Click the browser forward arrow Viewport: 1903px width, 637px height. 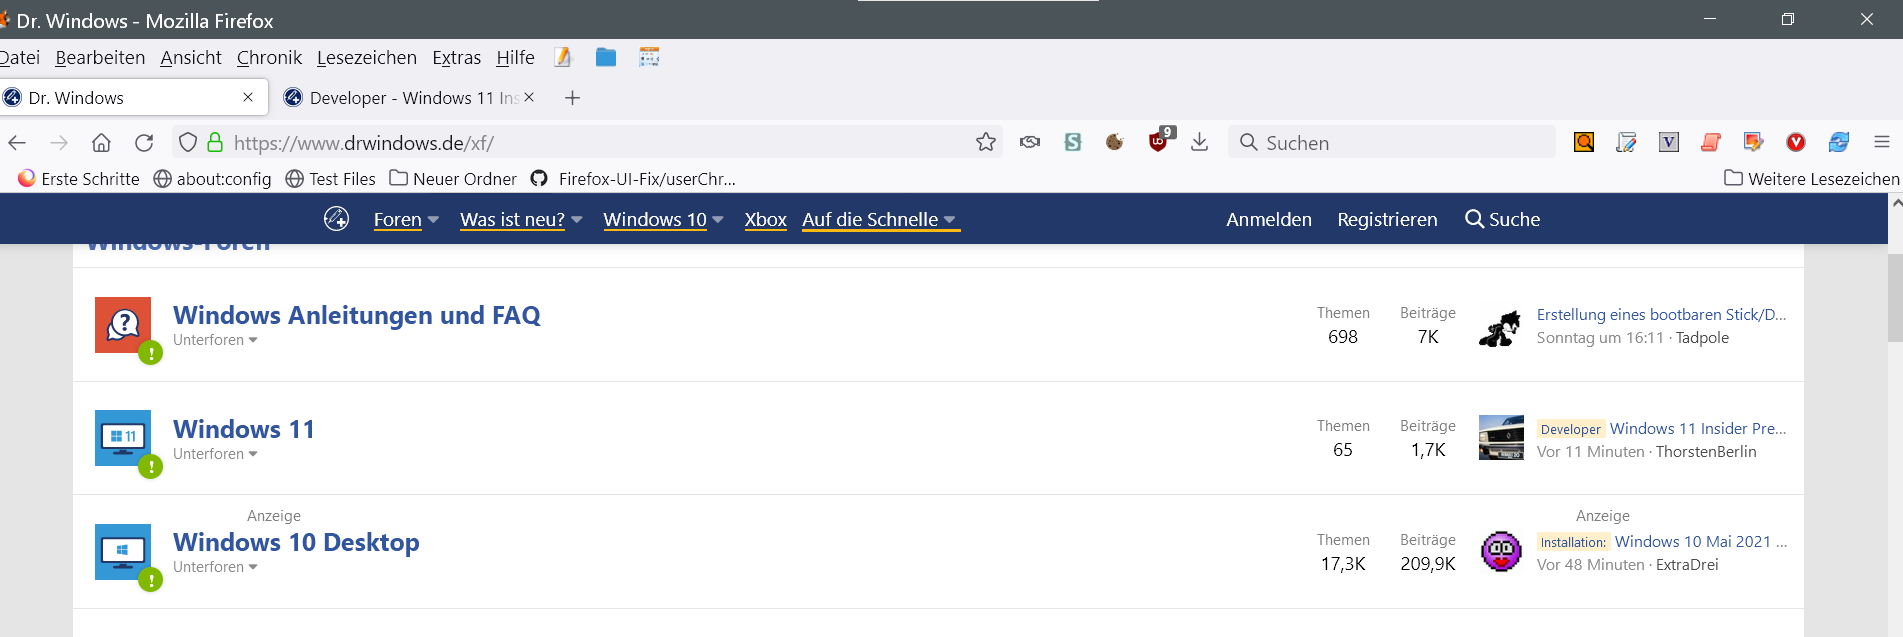59,143
